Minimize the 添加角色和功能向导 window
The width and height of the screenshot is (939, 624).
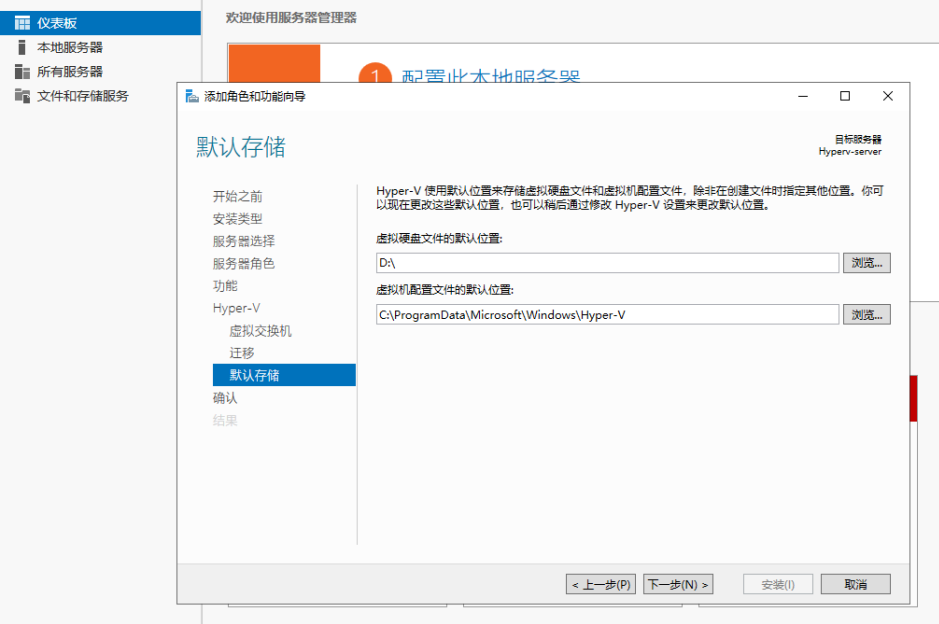(x=803, y=96)
